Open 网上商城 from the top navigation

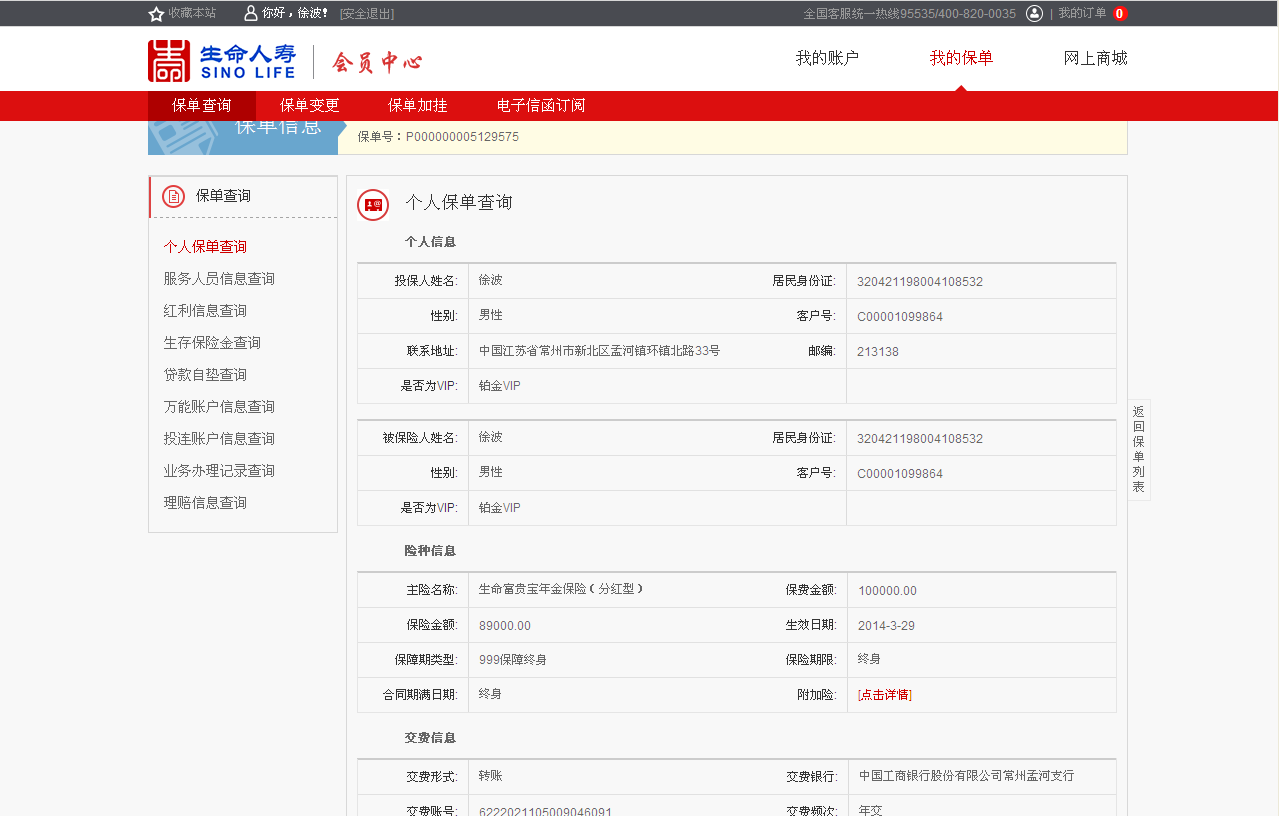tap(1095, 58)
